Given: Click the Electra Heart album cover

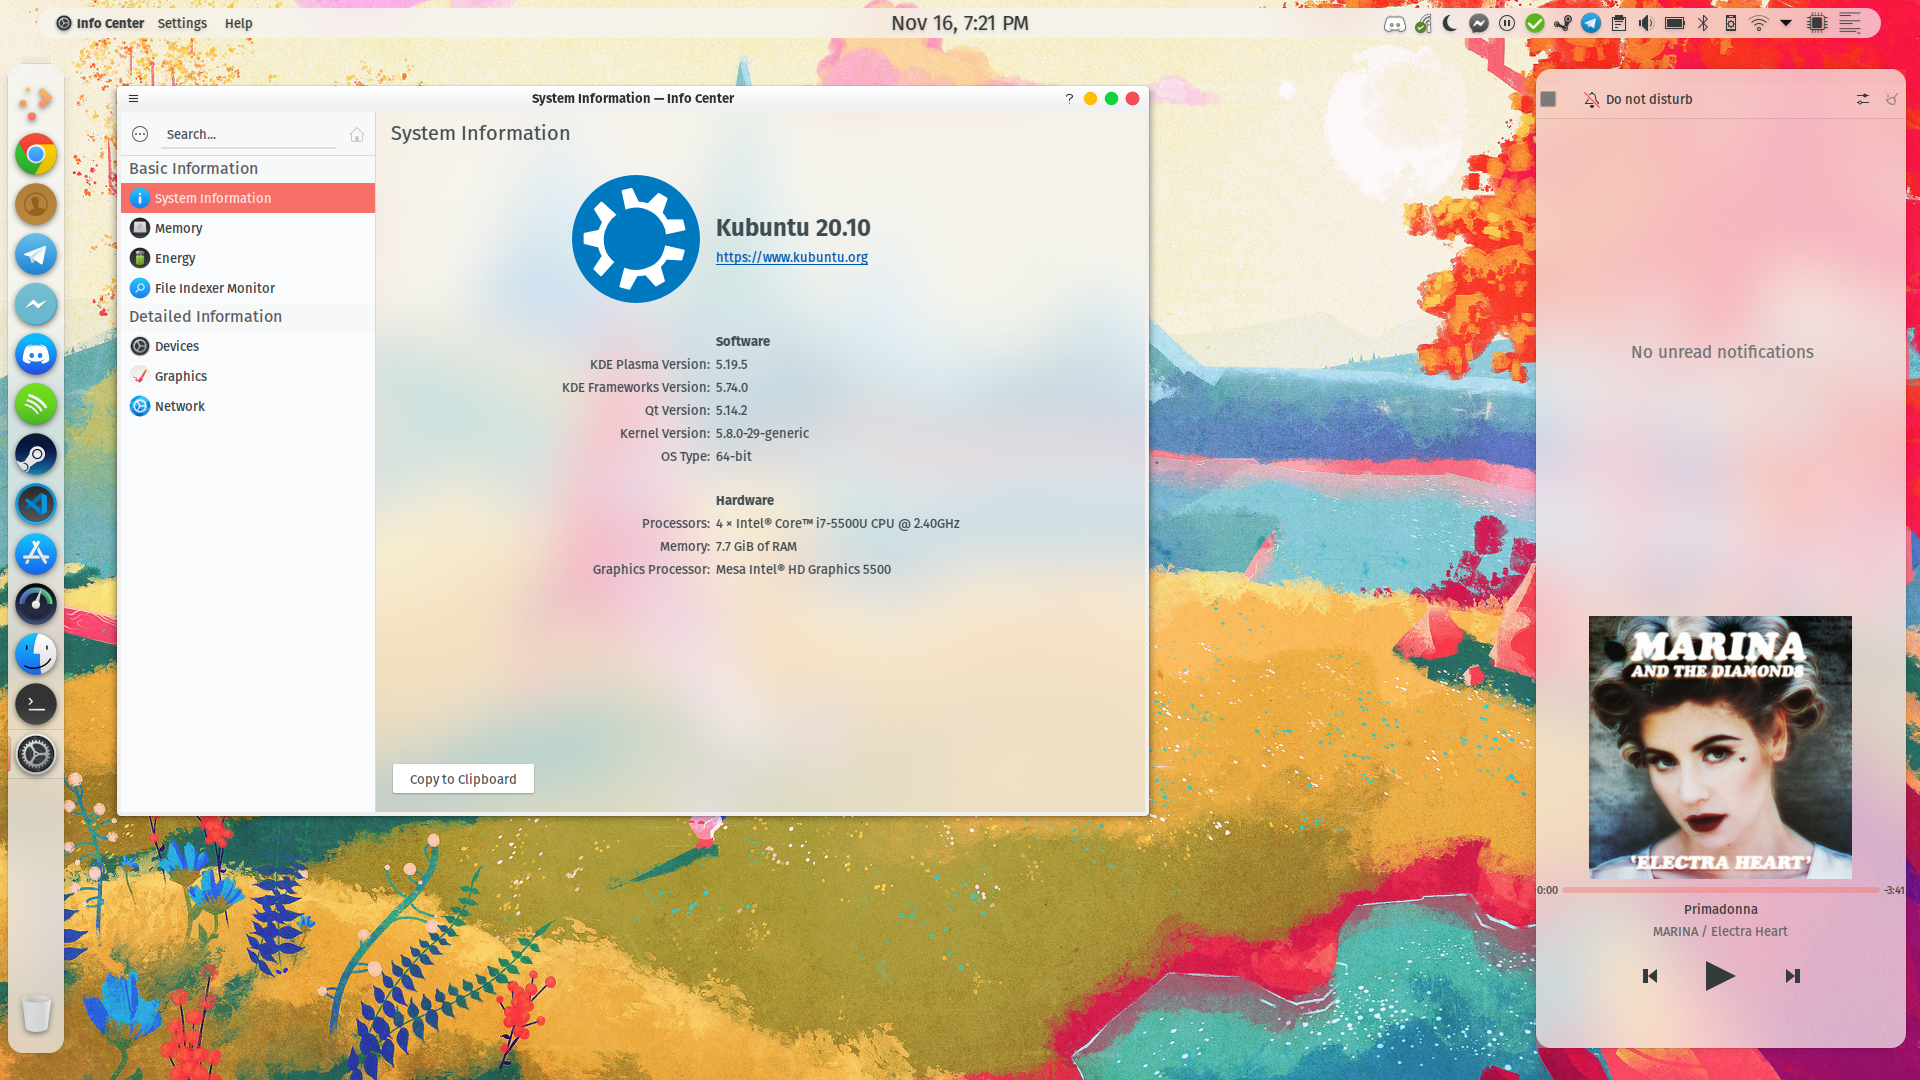Looking at the screenshot, I should tap(1720, 747).
